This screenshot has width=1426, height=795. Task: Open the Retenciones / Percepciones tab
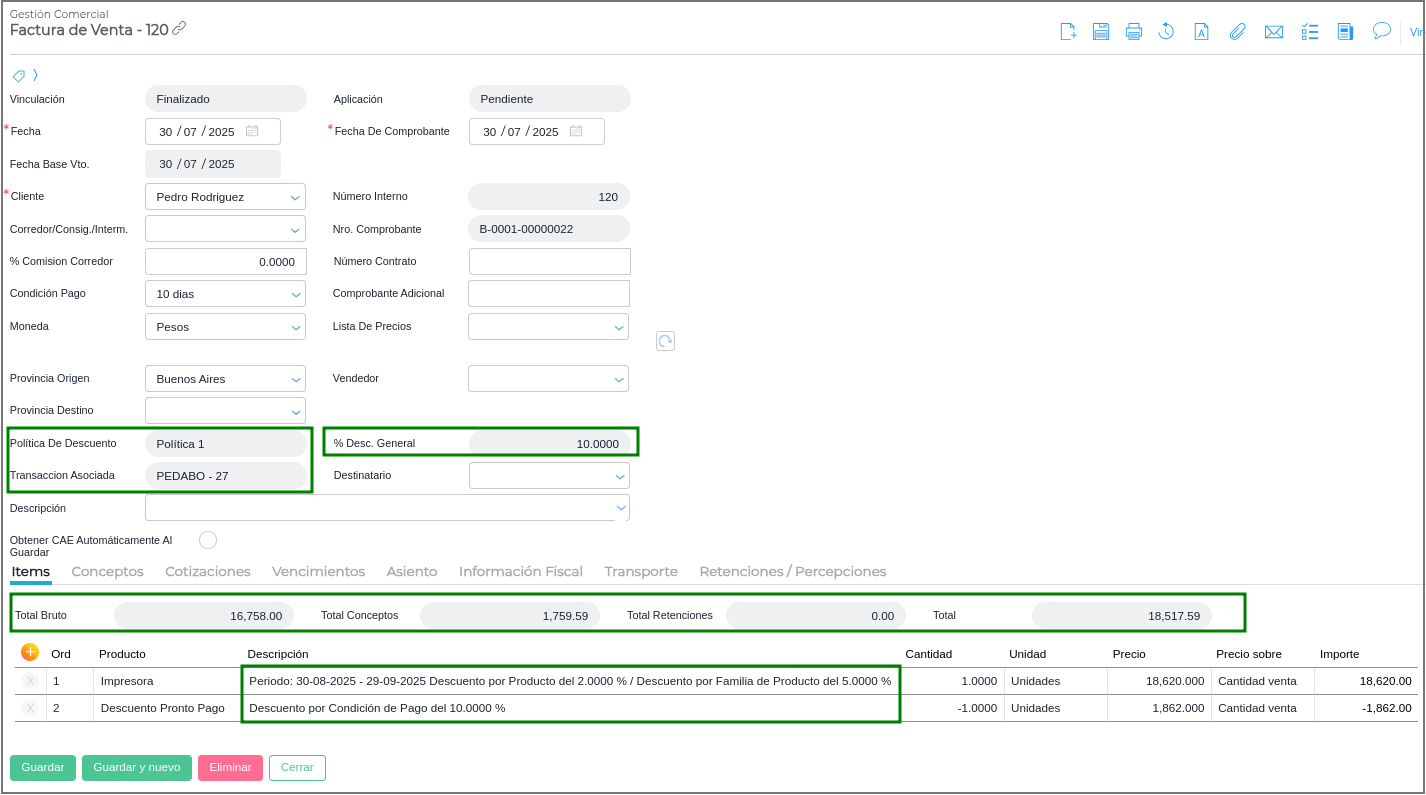tap(792, 572)
